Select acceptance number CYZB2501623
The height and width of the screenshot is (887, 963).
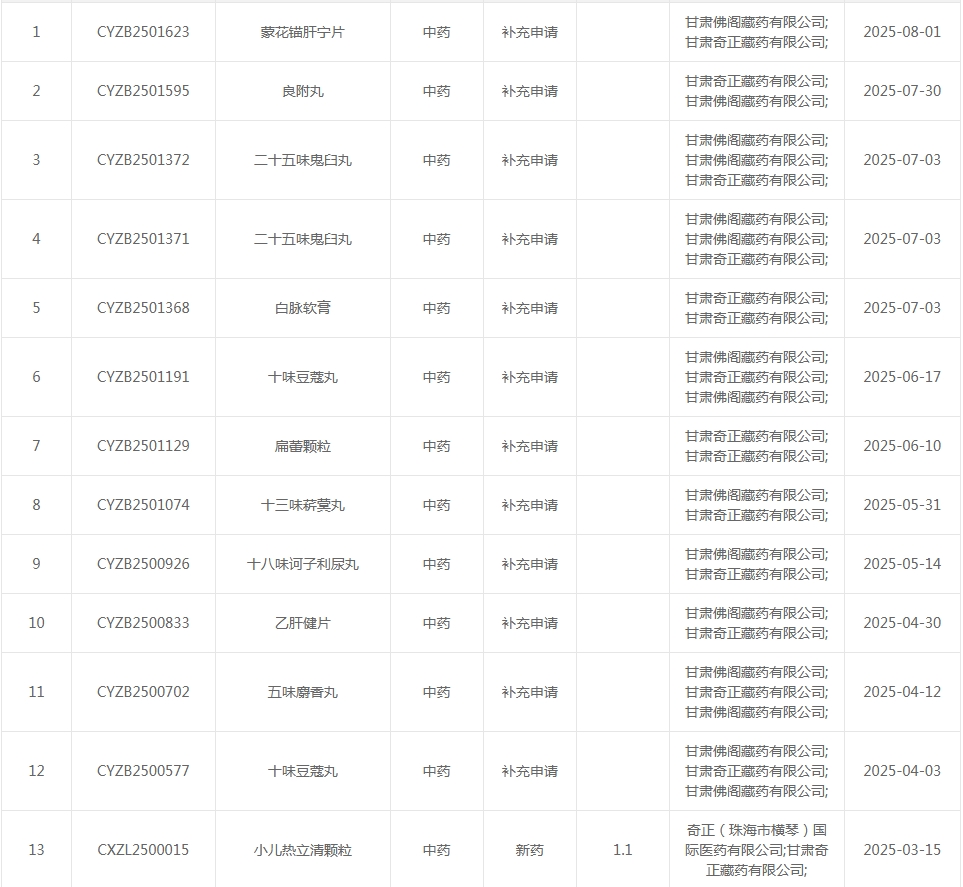point(143,32)
